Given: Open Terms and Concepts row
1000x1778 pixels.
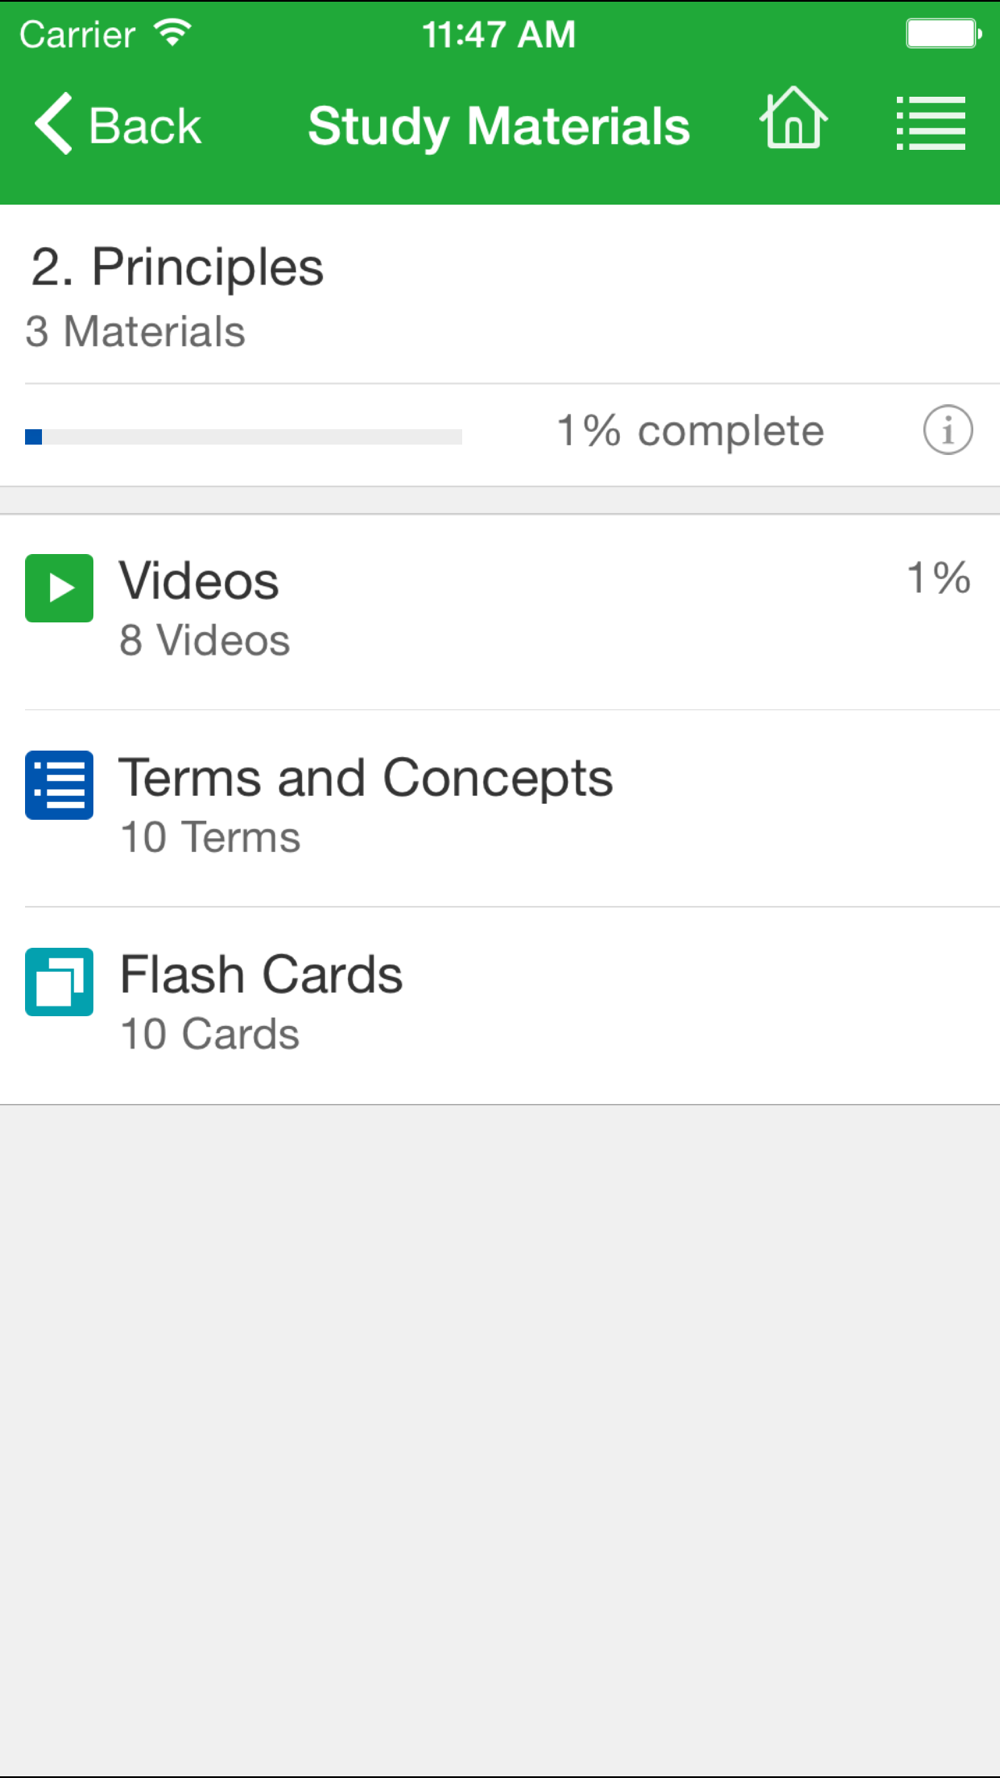Looking at the screenshot, I should tap(500, 807).
